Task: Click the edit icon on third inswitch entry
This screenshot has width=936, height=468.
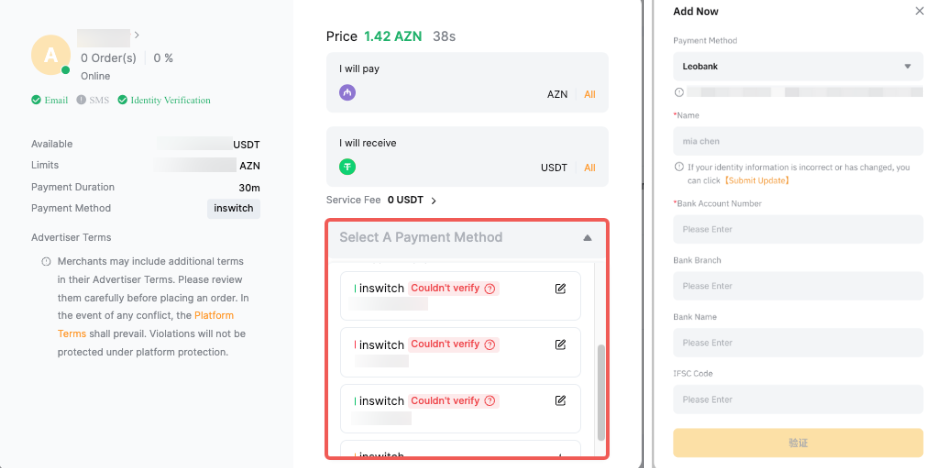Action: click(x=560, y=400)
